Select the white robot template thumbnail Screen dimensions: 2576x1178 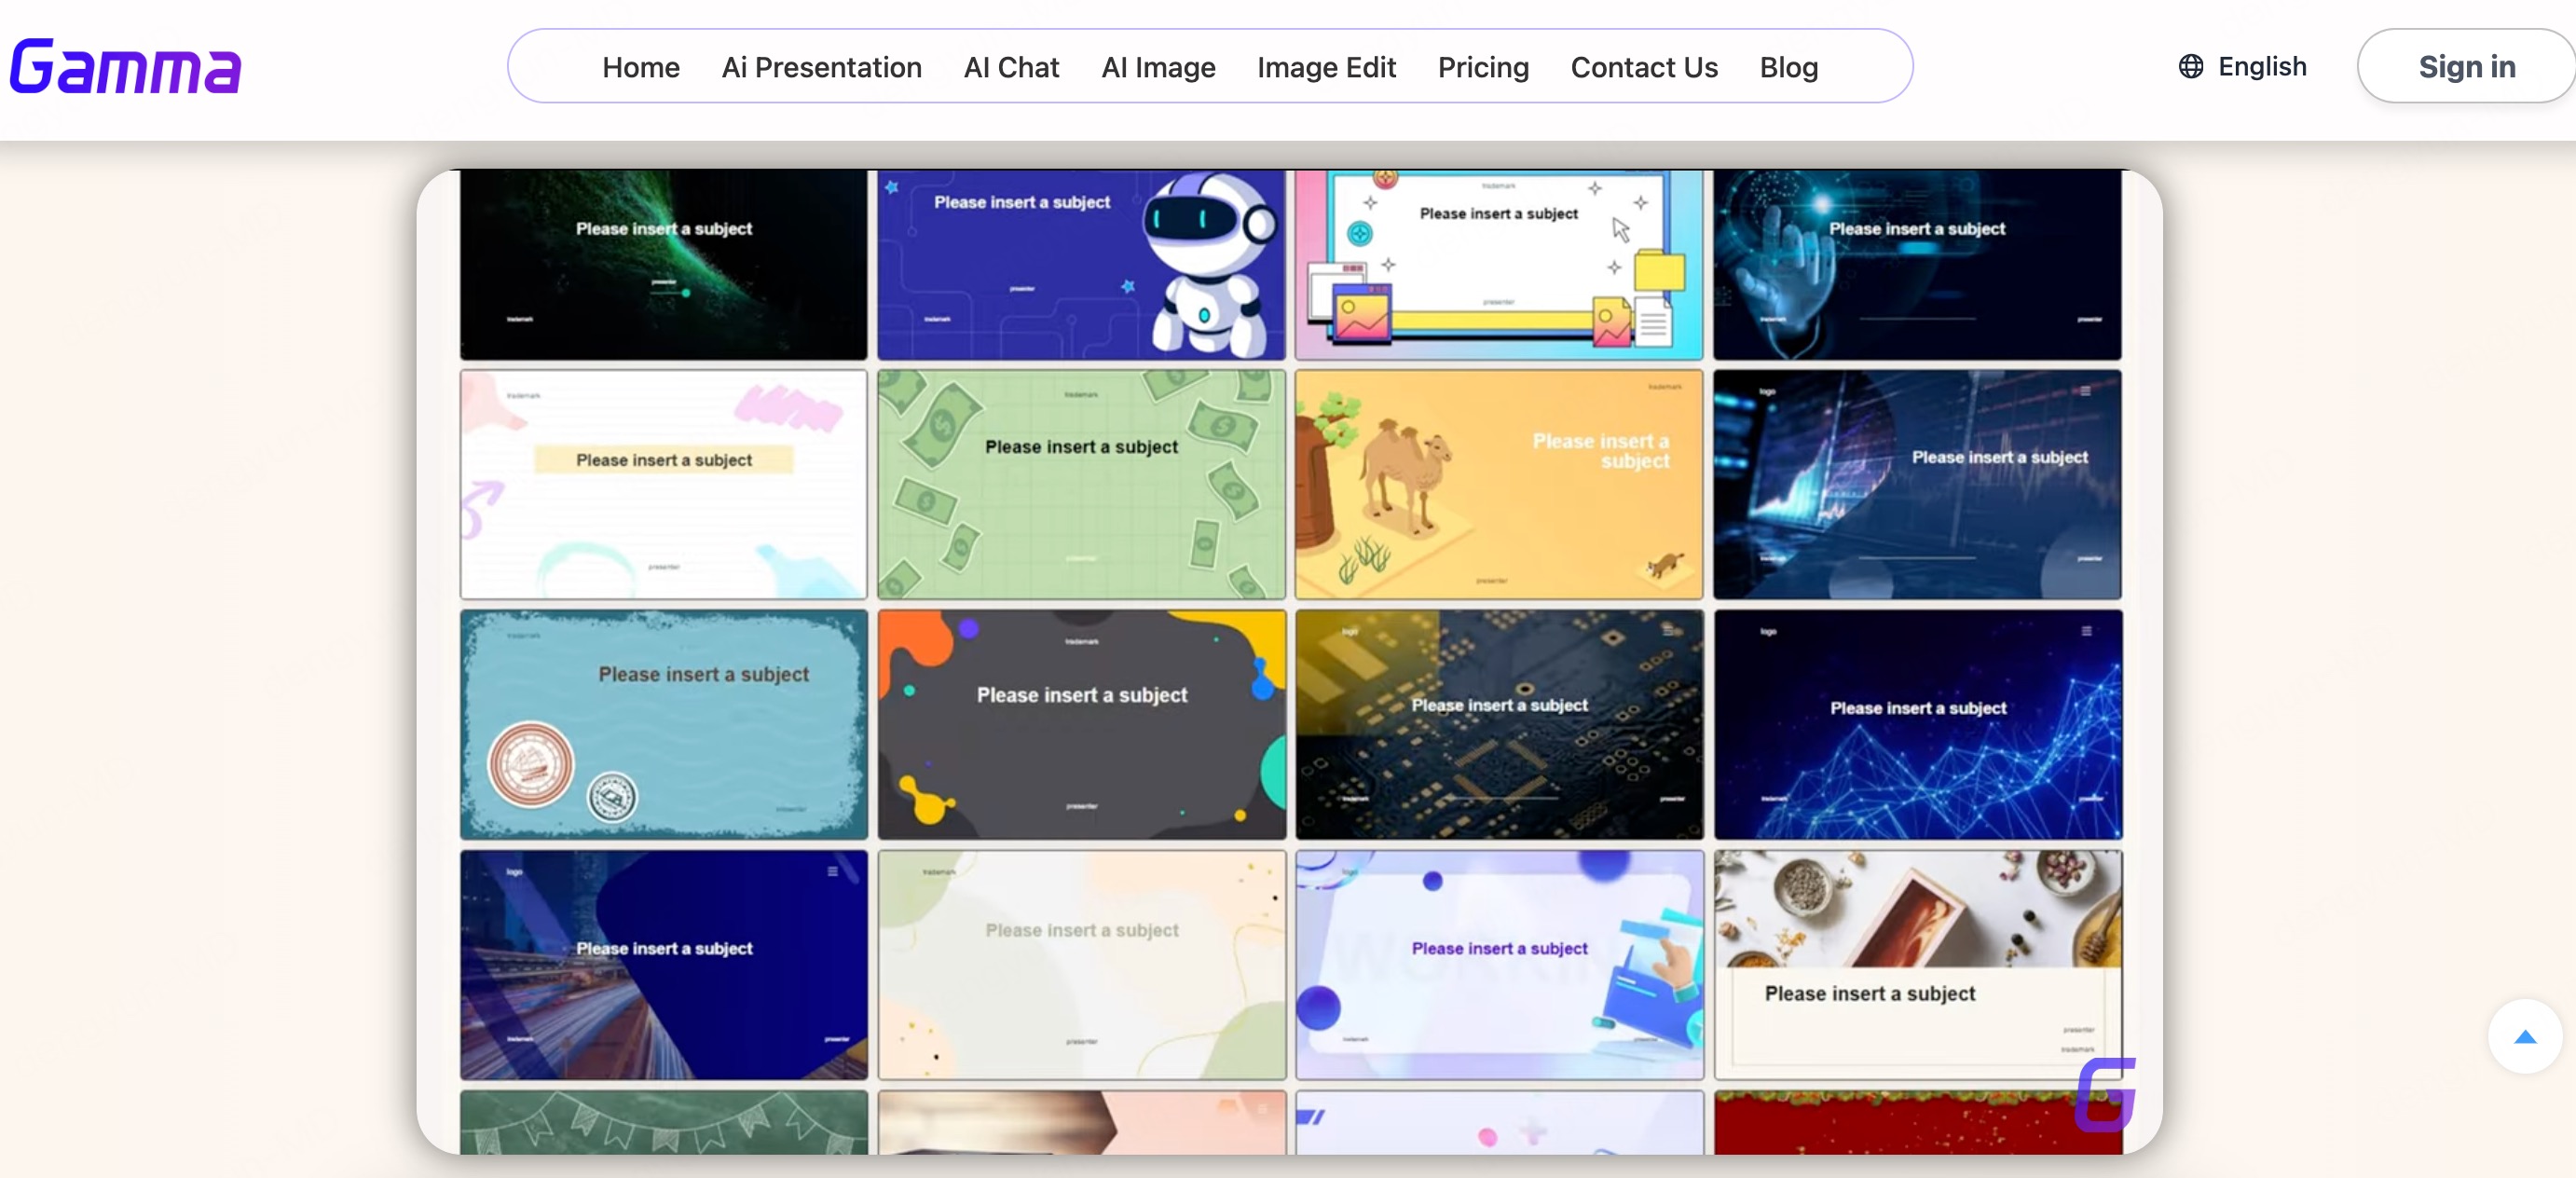tap(1081, 265)
